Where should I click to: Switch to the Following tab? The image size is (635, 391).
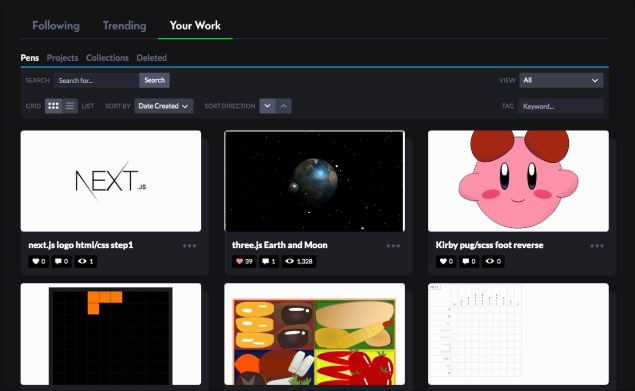[x=56, y=26]
